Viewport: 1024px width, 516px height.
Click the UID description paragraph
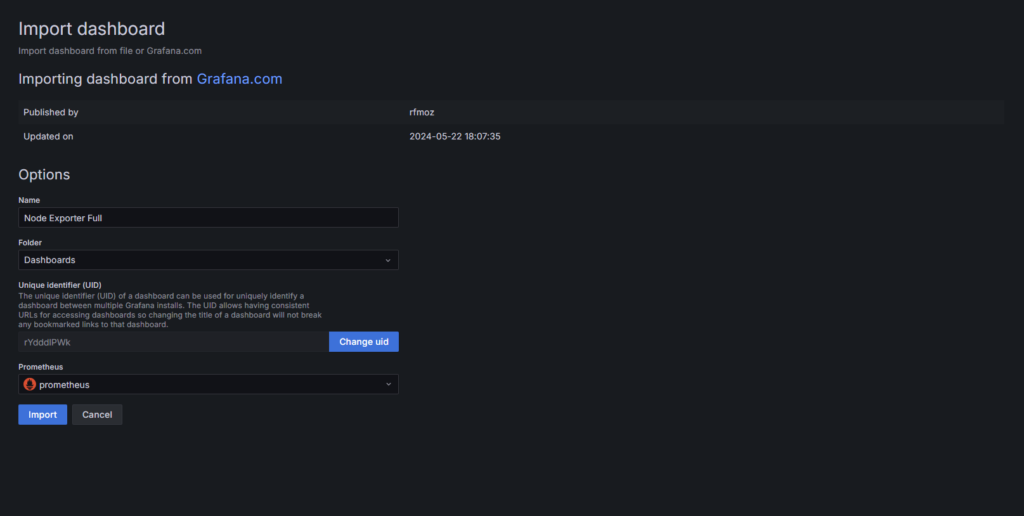pyautogui.click(x=170, y=310)
